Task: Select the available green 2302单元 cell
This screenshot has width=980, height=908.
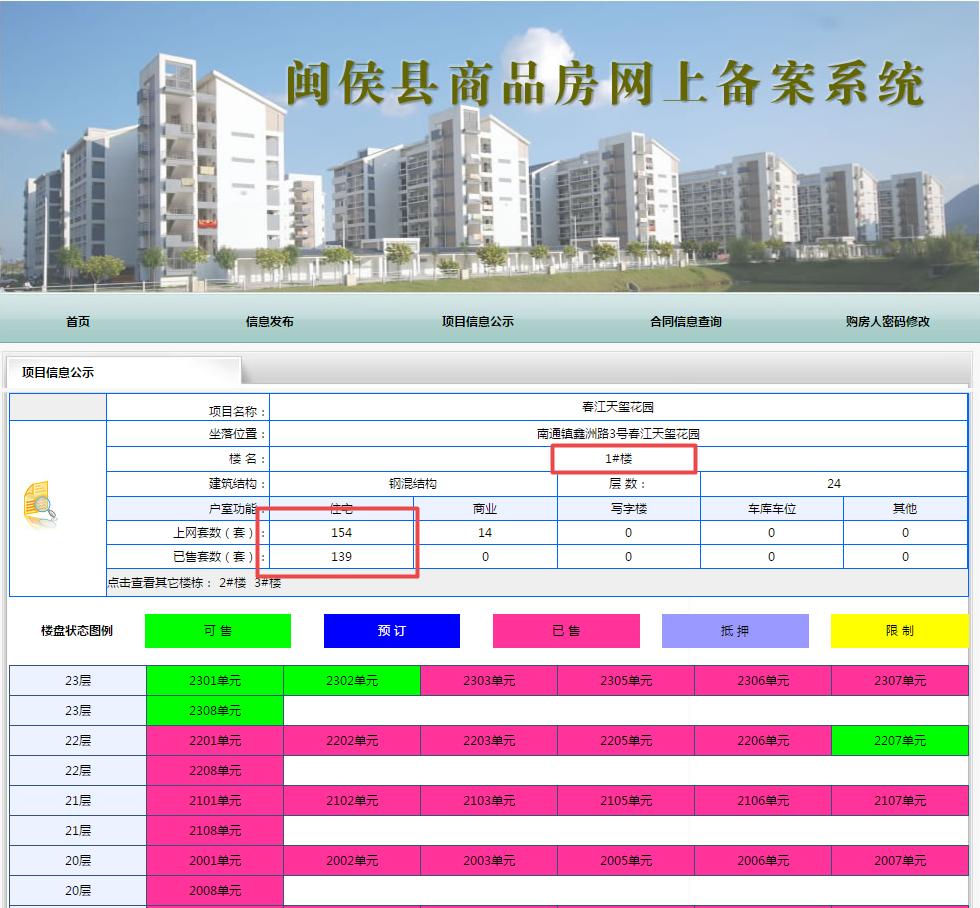Action: (352, 680)
